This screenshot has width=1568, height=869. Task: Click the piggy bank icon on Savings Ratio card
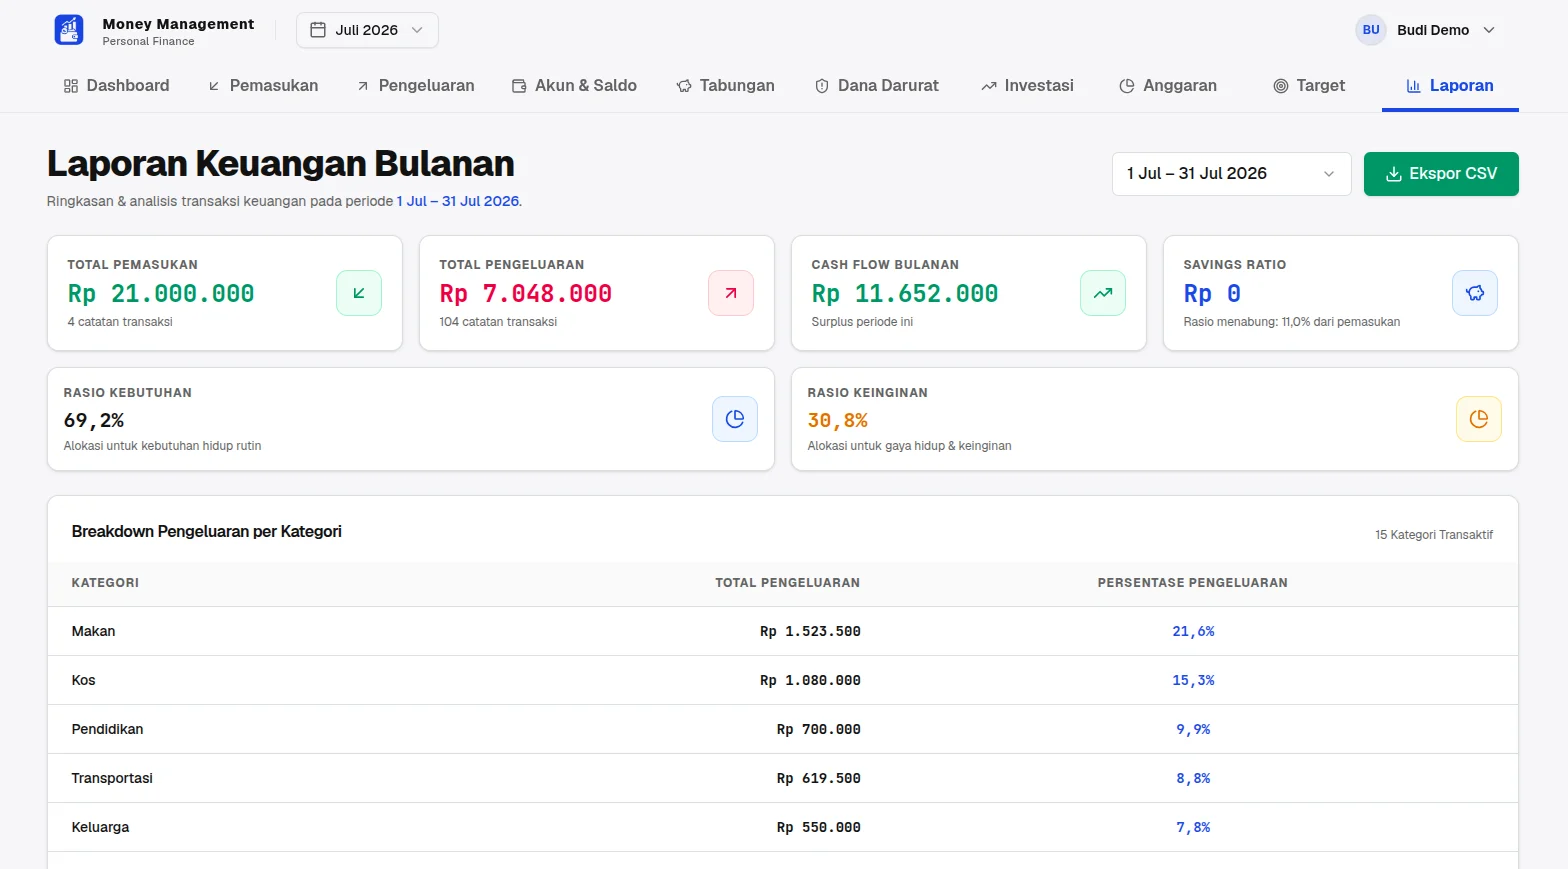click(x=1475, y=293)
